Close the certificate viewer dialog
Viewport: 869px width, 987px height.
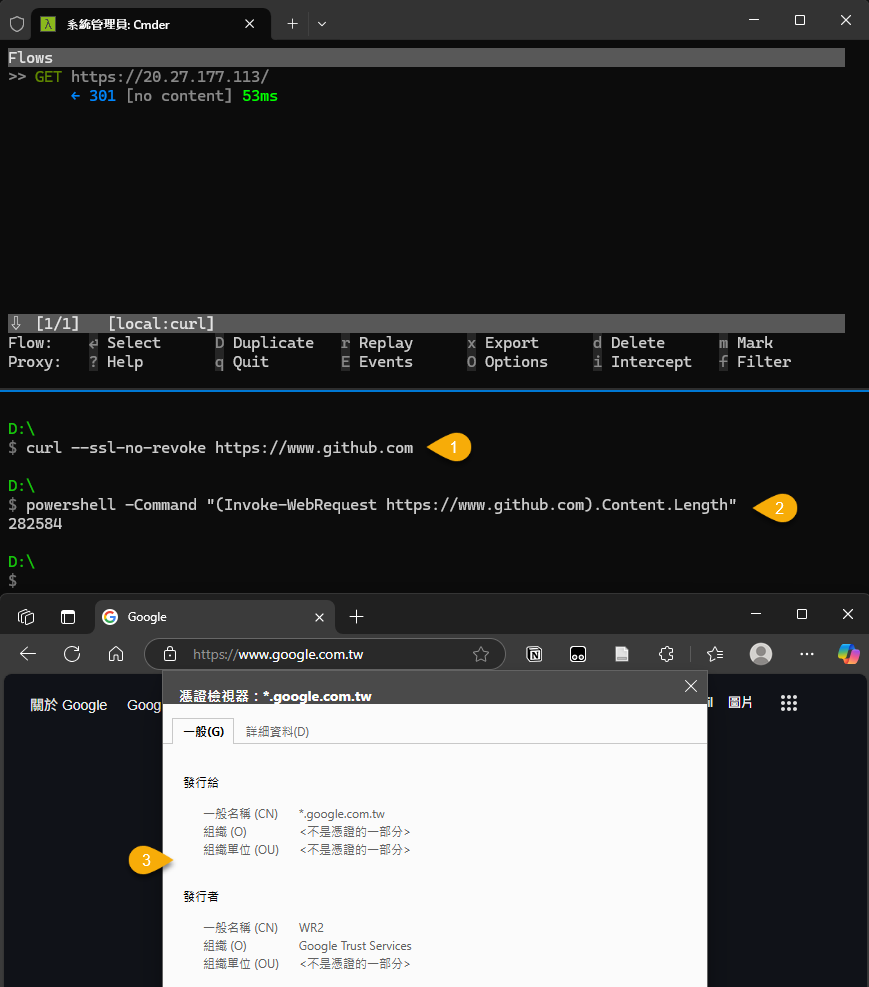(x=690, y=686)
